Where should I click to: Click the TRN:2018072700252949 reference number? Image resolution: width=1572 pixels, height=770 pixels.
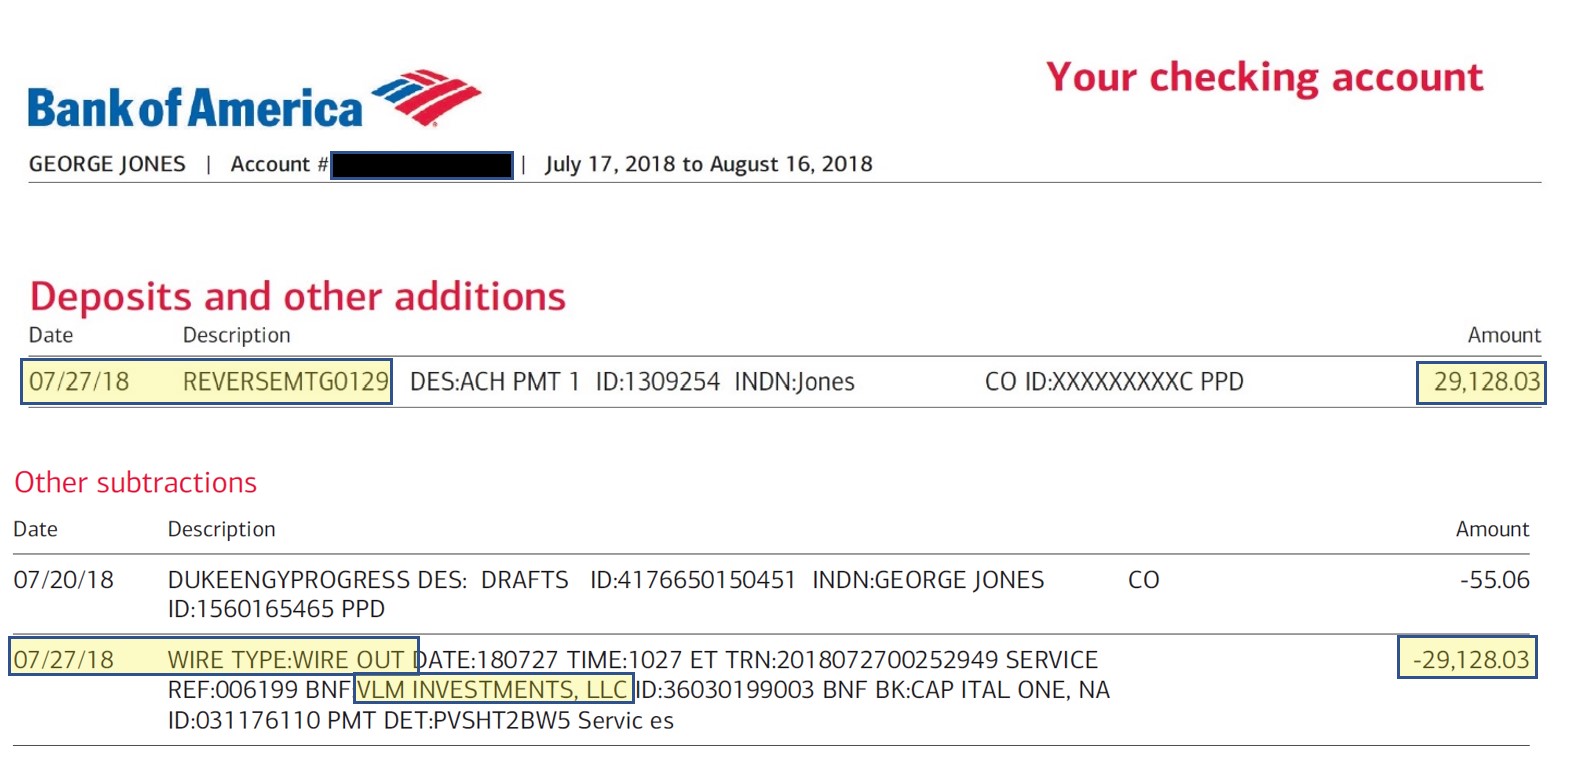862,660
